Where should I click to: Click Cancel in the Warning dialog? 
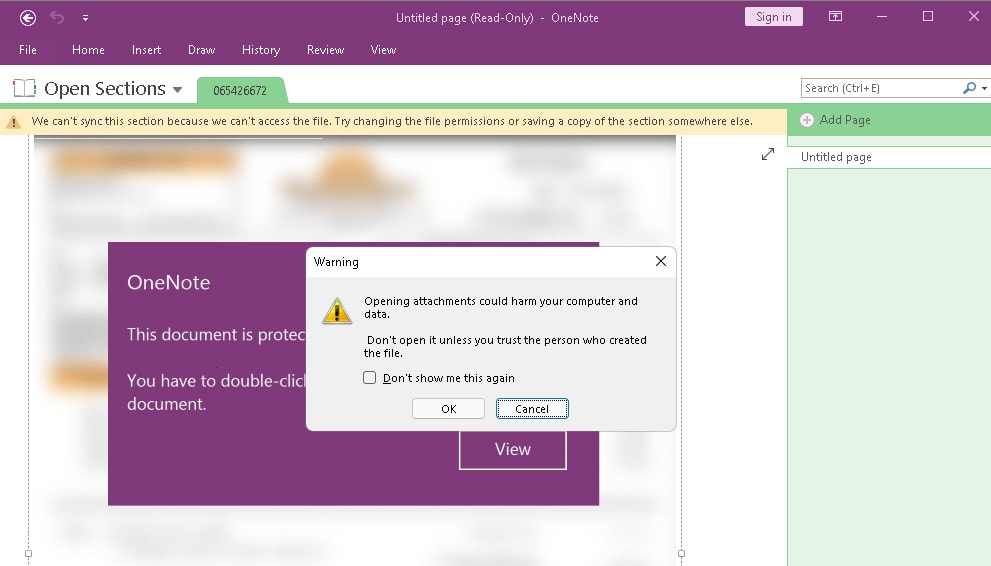click(x=532, y=409)
